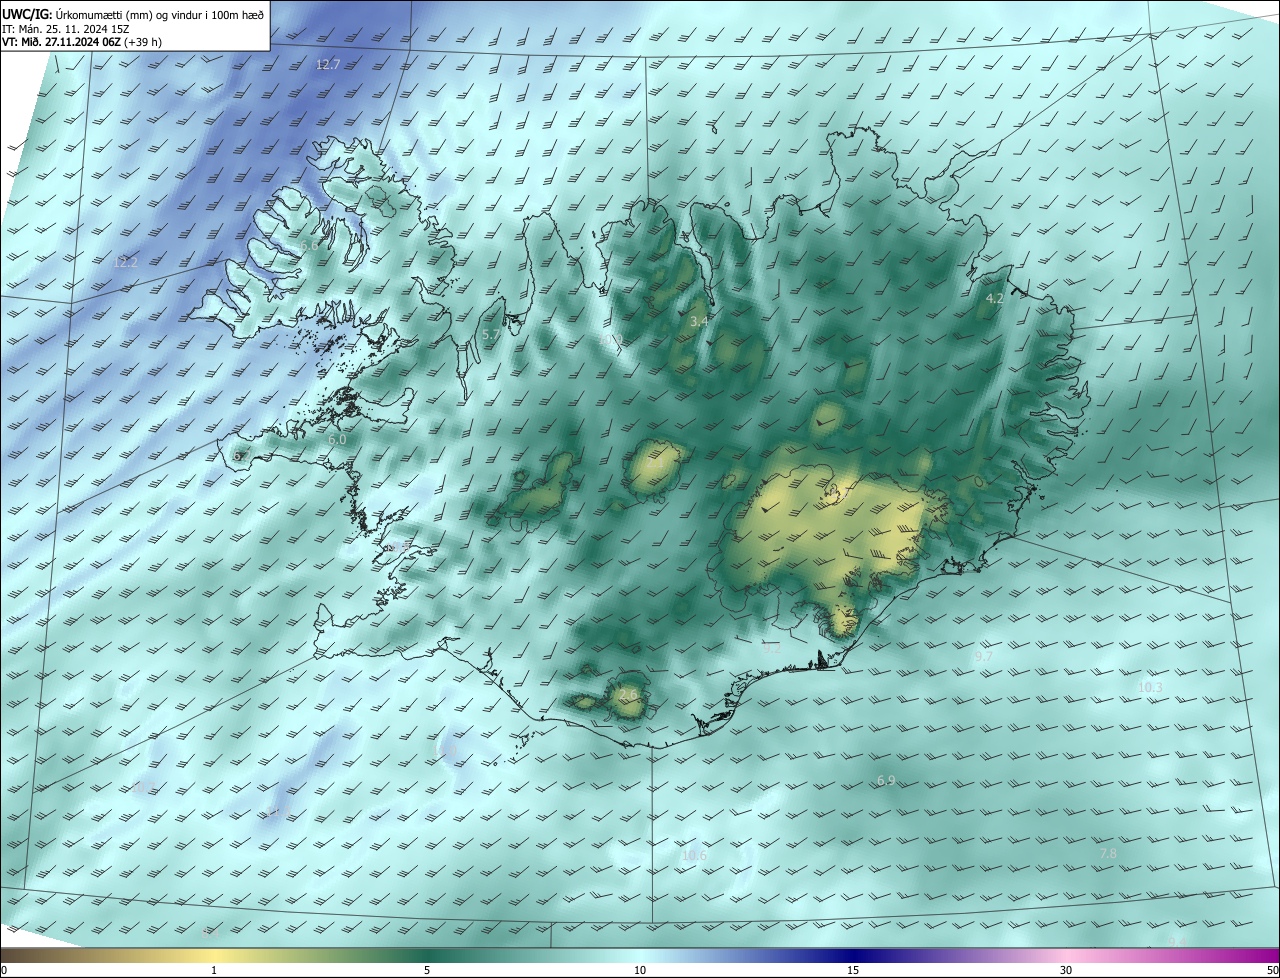Select the 2.6 label on the southern glacier

628,694
